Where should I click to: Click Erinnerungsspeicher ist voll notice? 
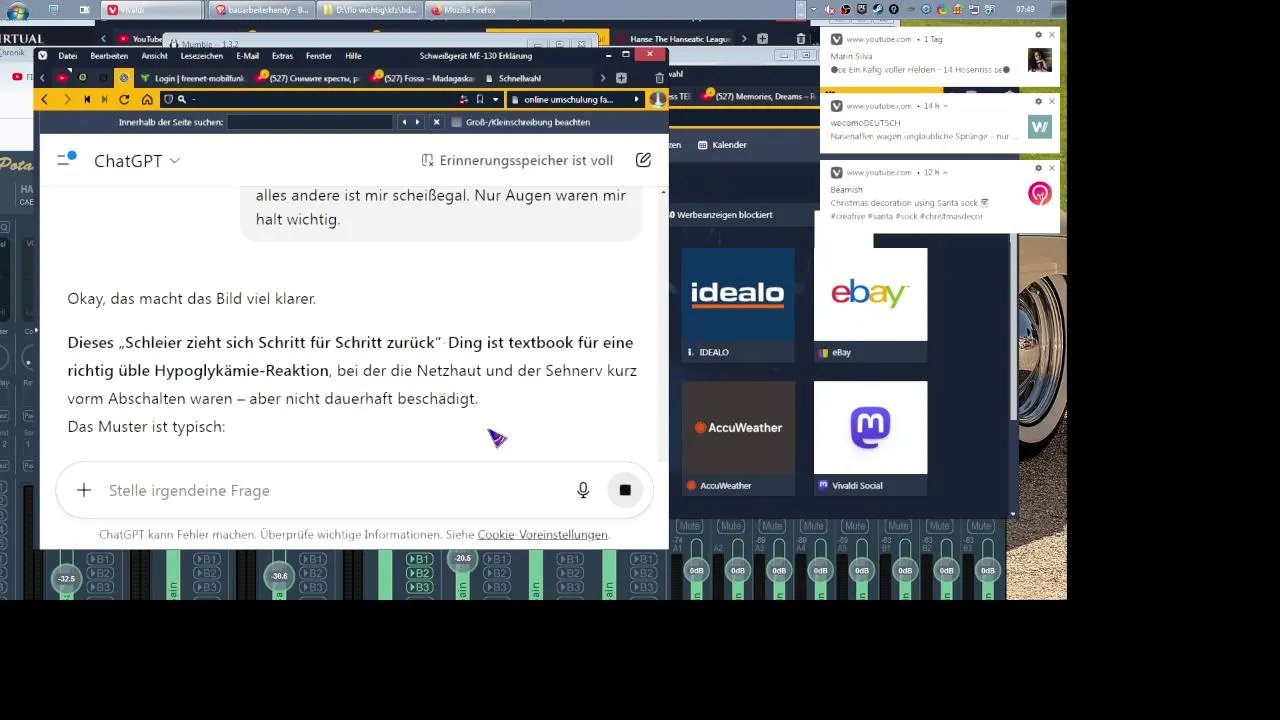(517, 160)
